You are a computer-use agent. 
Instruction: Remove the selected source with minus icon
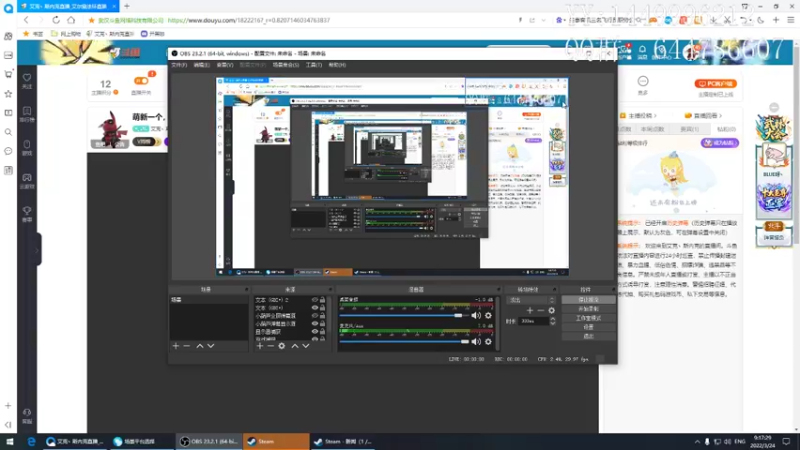(270, 346)
